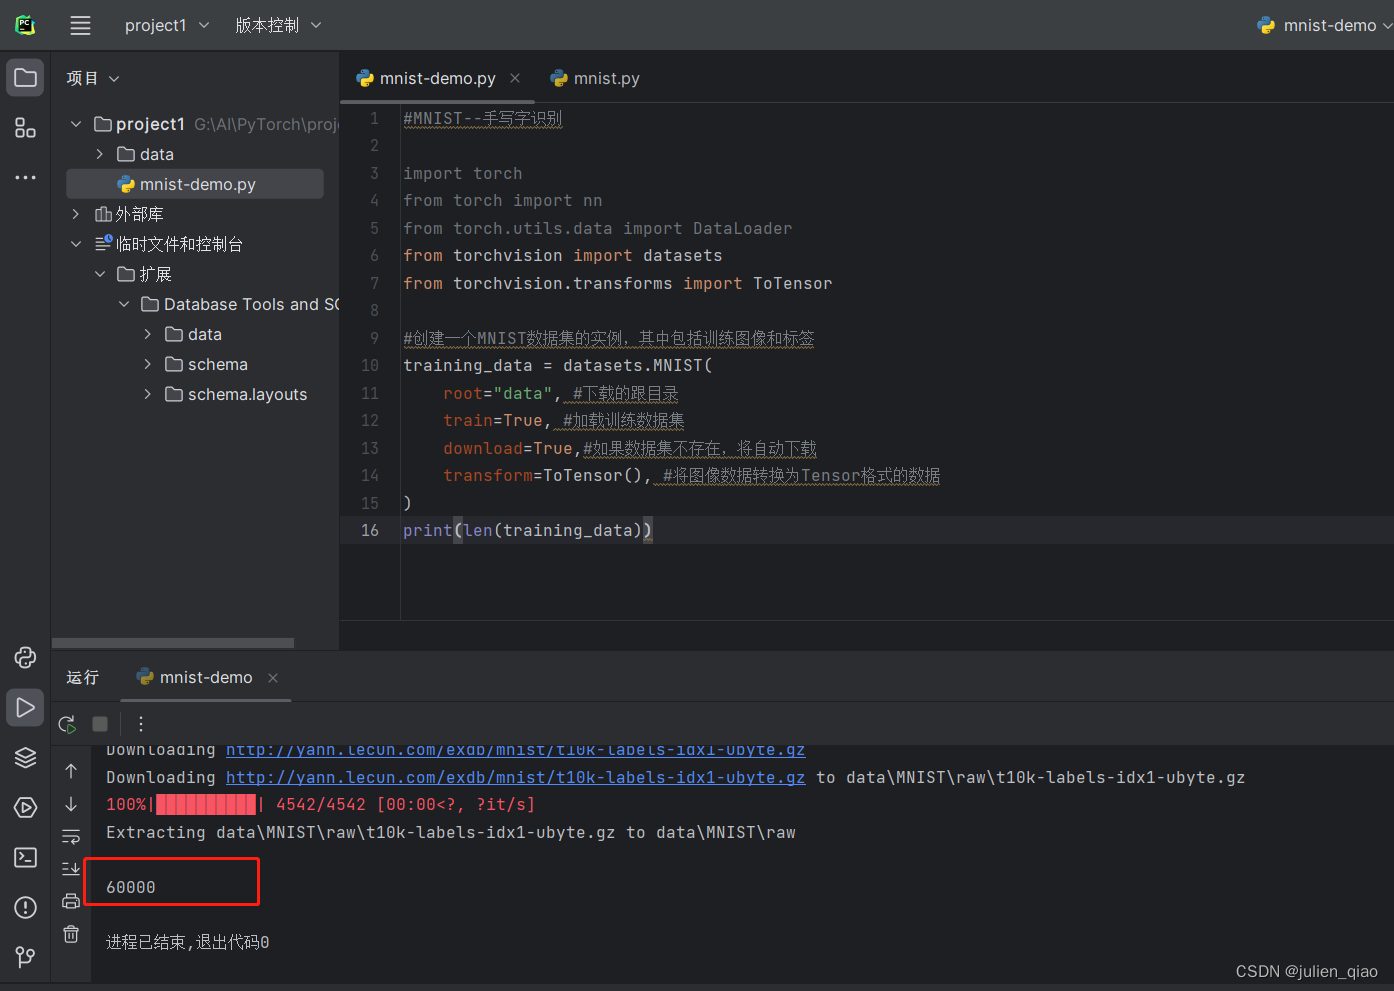Open the mnist-demo run configuration dropdown
1394x991 pixels.
coord(1324,25)
